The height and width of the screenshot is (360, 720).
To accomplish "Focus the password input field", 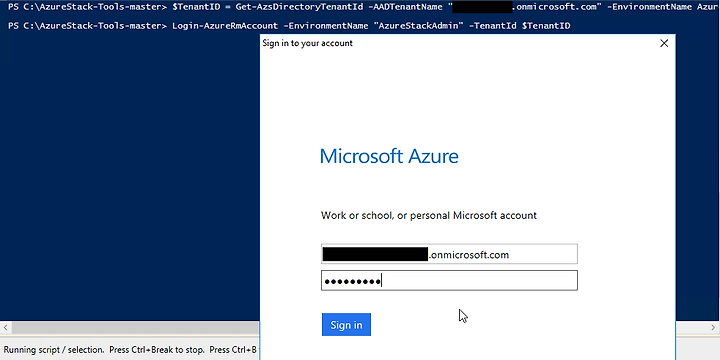I will coord(449,281).
